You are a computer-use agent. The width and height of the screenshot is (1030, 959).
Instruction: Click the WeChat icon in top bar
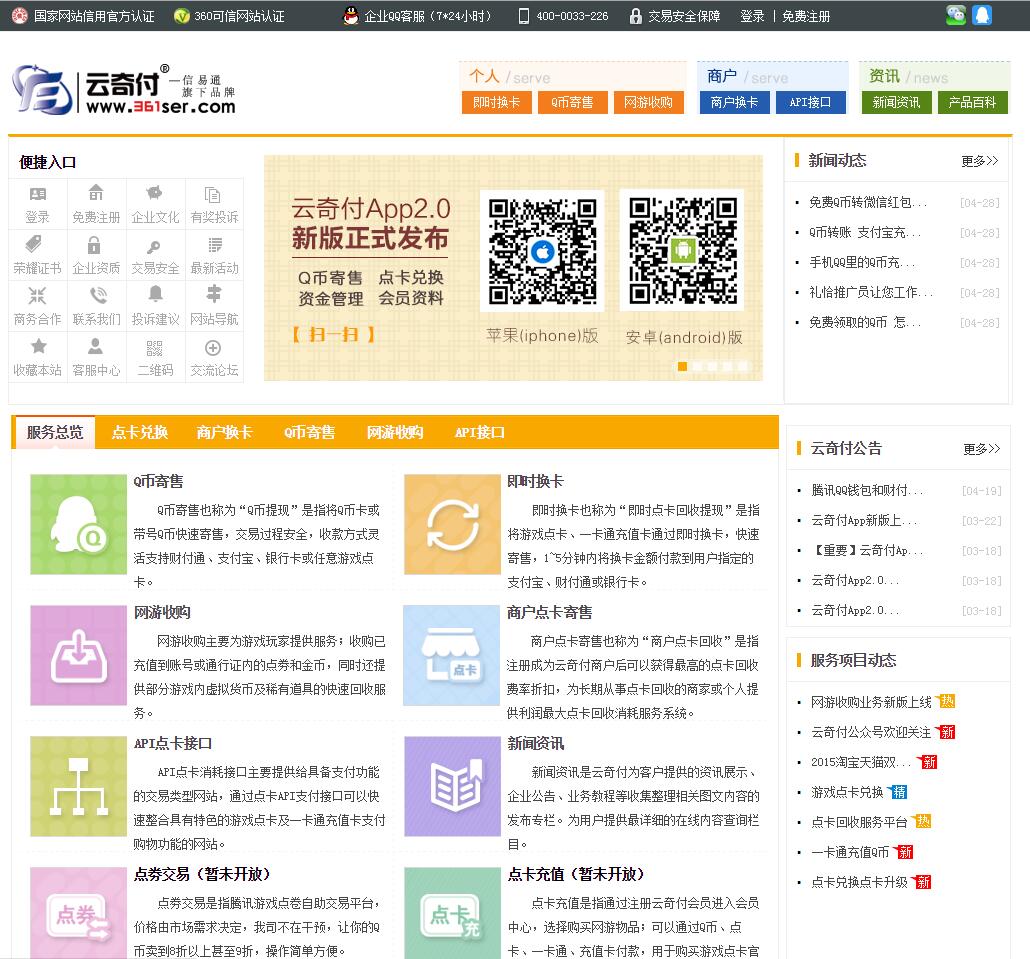click(956, 15)
